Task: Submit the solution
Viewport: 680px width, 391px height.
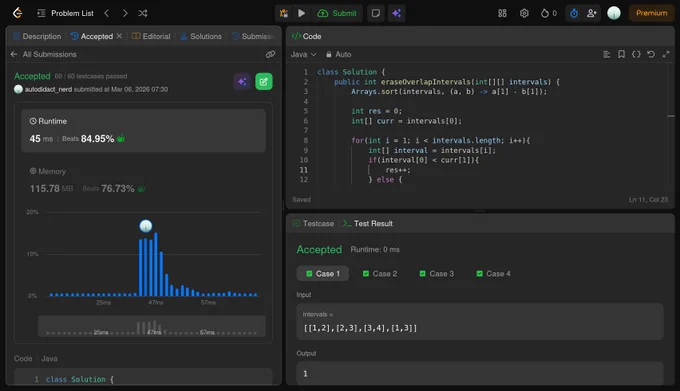Action: coord(337,13)
